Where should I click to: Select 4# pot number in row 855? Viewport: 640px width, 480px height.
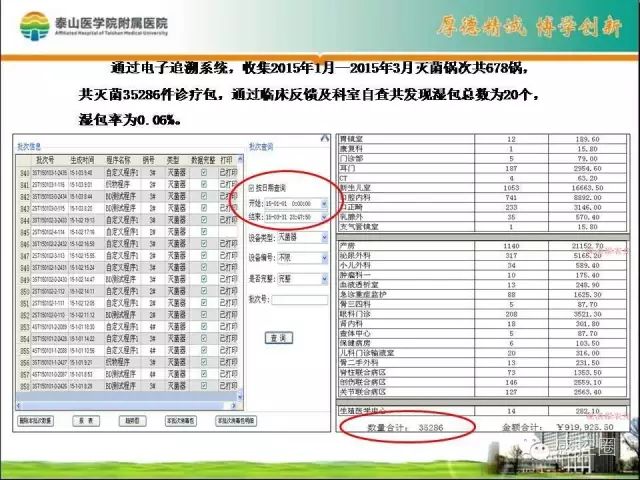[x=152, y=350]
